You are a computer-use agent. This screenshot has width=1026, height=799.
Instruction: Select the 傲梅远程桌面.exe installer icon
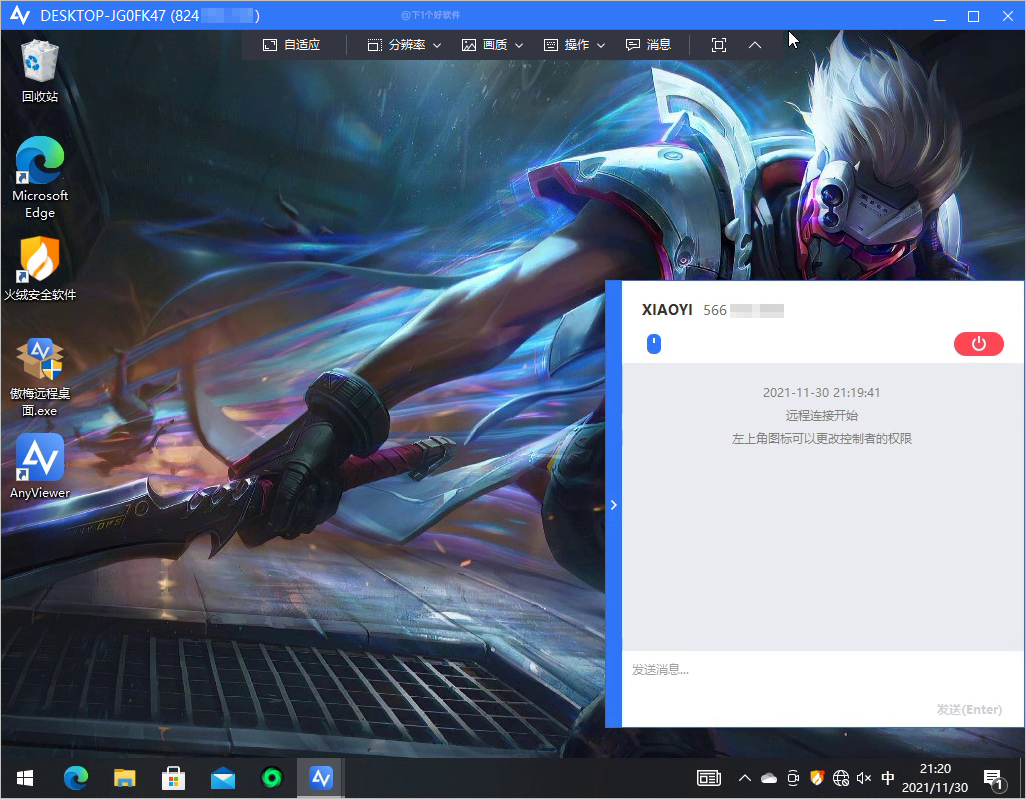pyautogui.click(x=40, y=375)
